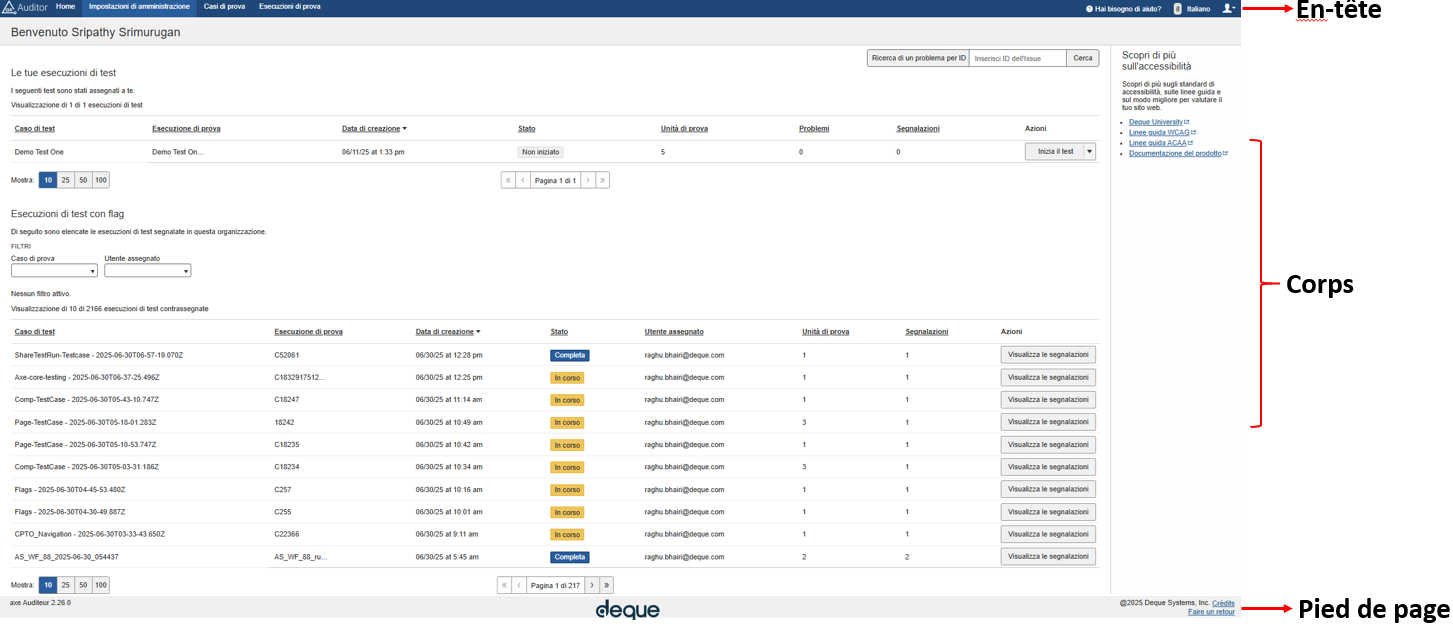Click 'Visualizza le segnalazioni' for ShareTestRun-Testcase row

pos(1047,355)
